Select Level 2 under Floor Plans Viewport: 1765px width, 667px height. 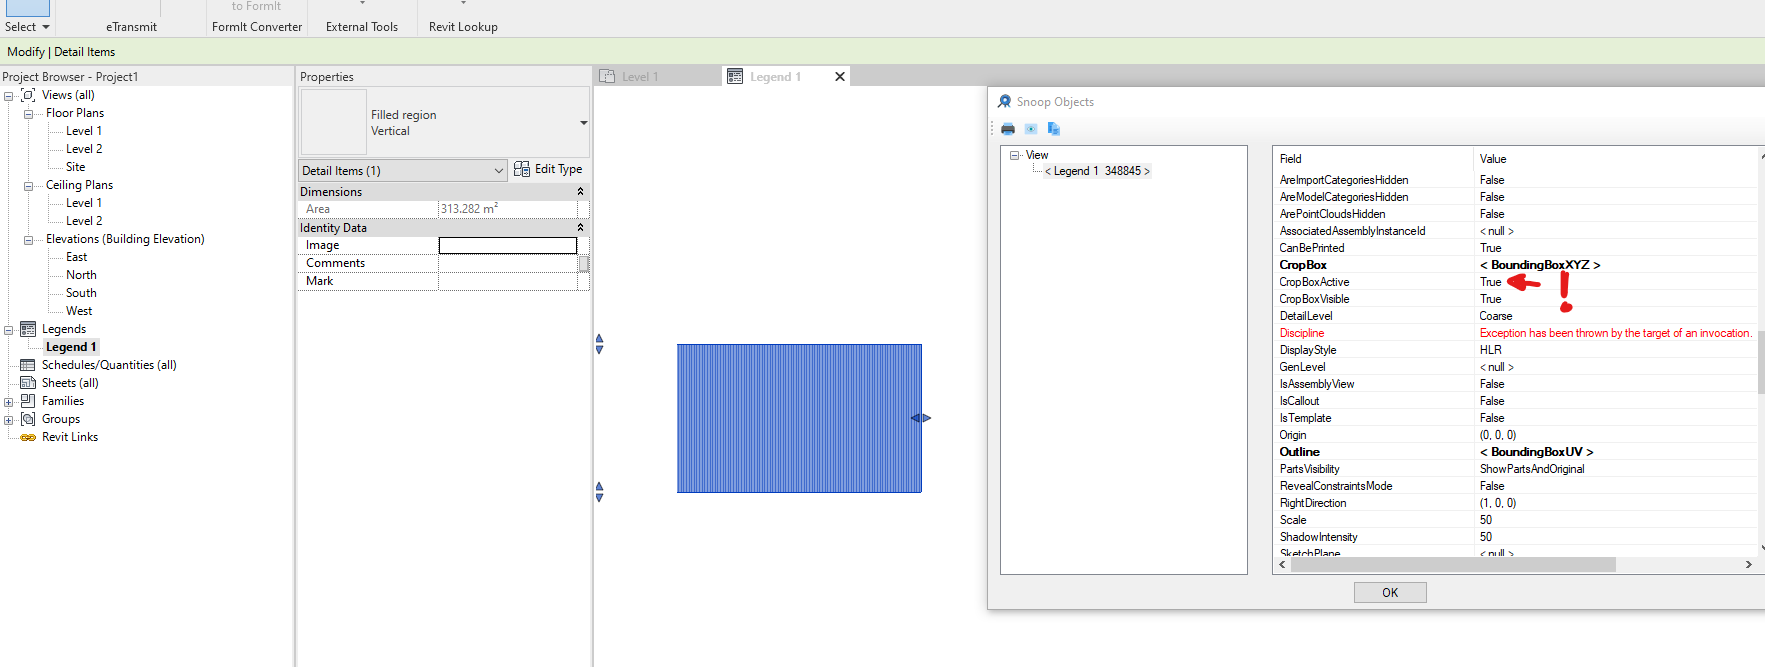click(x=84, y=149)
